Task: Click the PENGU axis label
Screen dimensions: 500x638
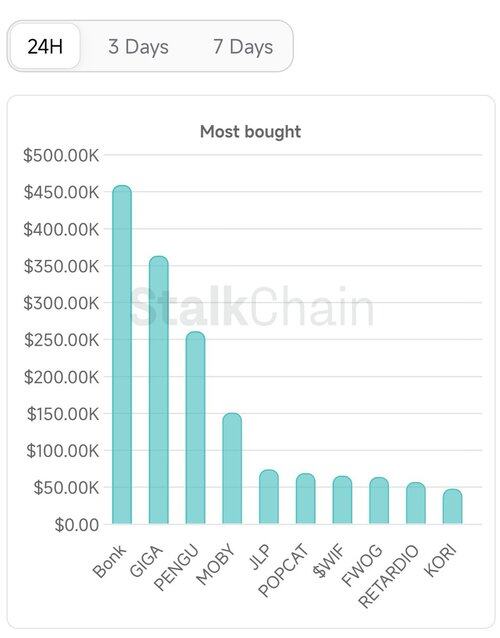Action: point(177,567)
